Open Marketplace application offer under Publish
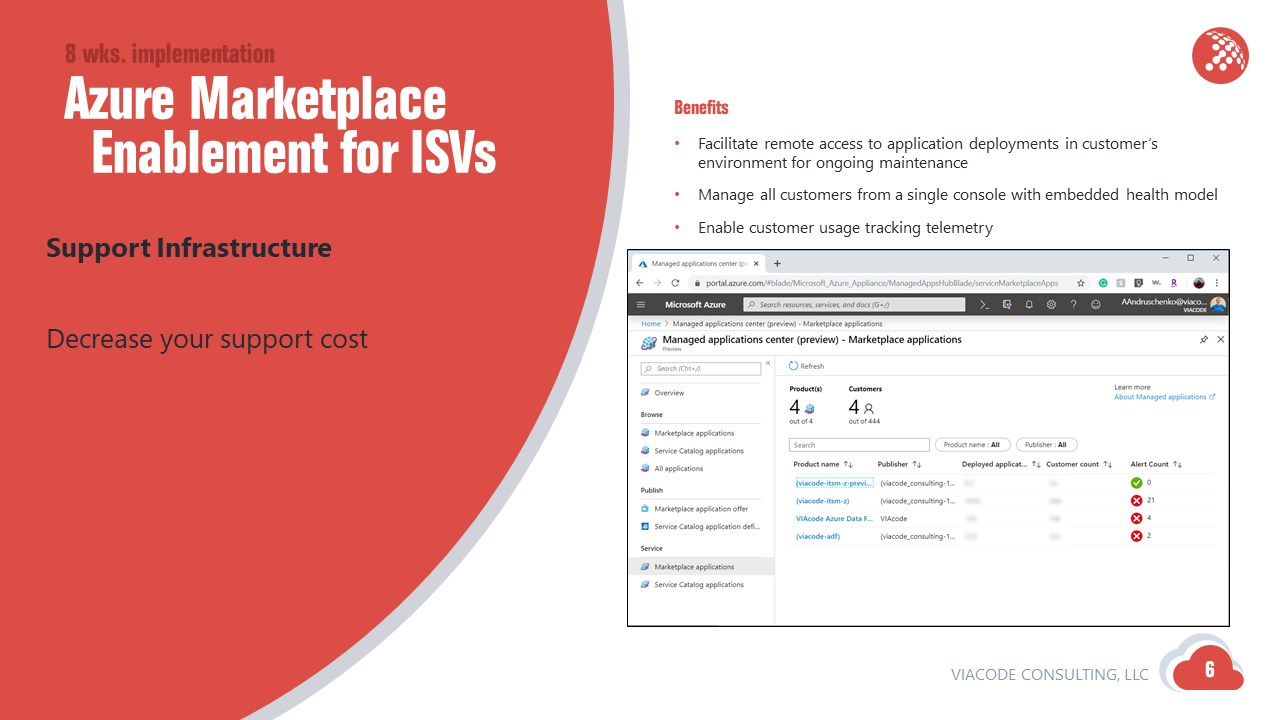This screenshot has height=720, width=1280. click(x=701, y=509)
